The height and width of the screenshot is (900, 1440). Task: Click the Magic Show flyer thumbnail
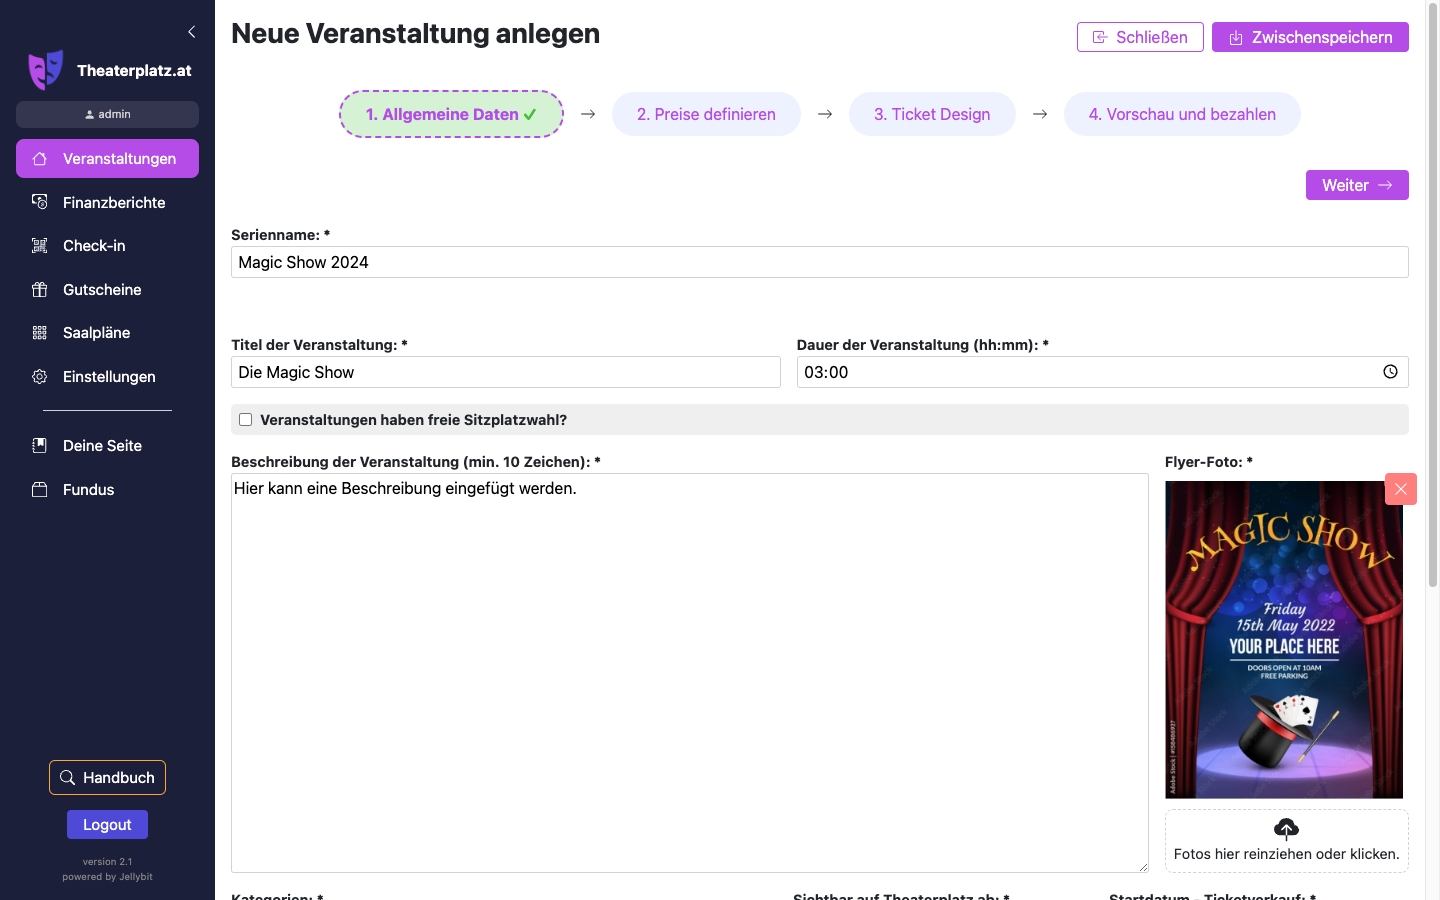[1283, 640]
